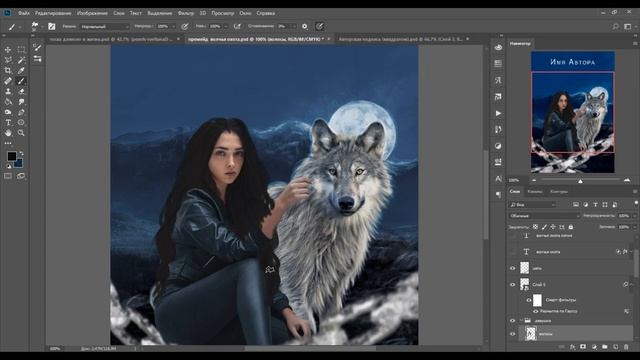Click the Navigator zoom slider handle
Screen dimensions: 640x360
580,180
